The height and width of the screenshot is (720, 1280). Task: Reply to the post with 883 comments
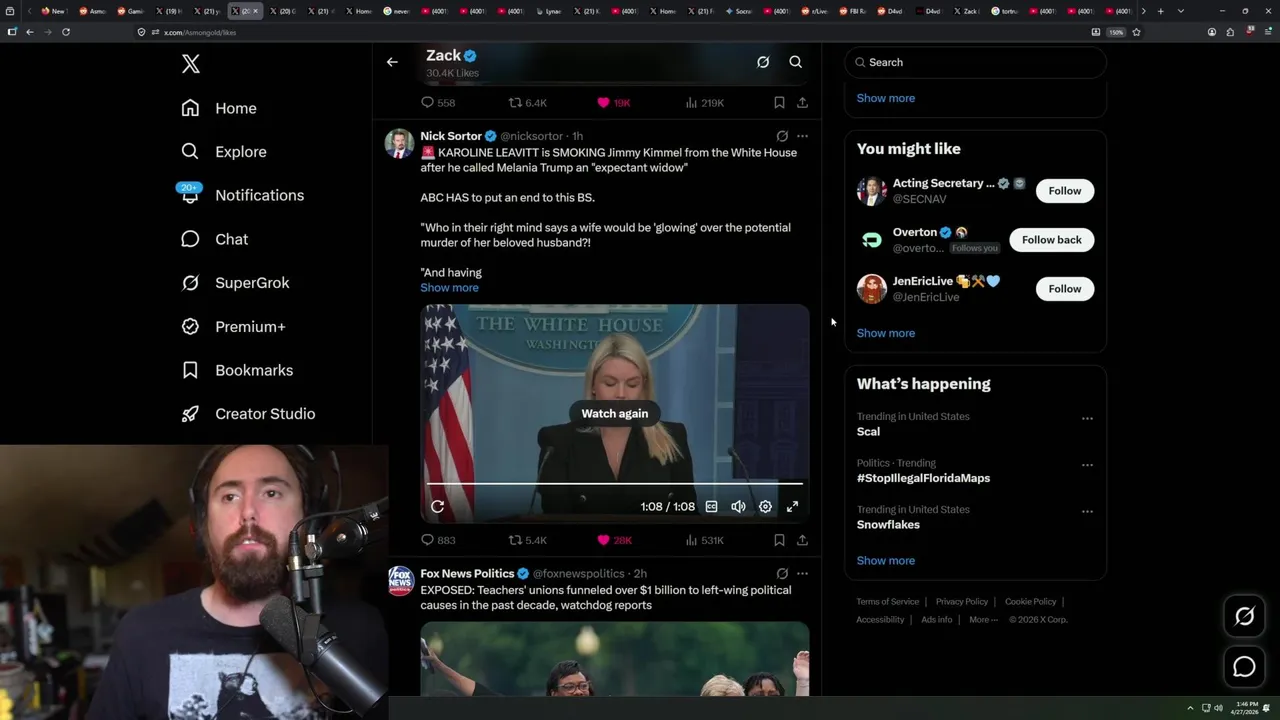(x=438, y=540)
